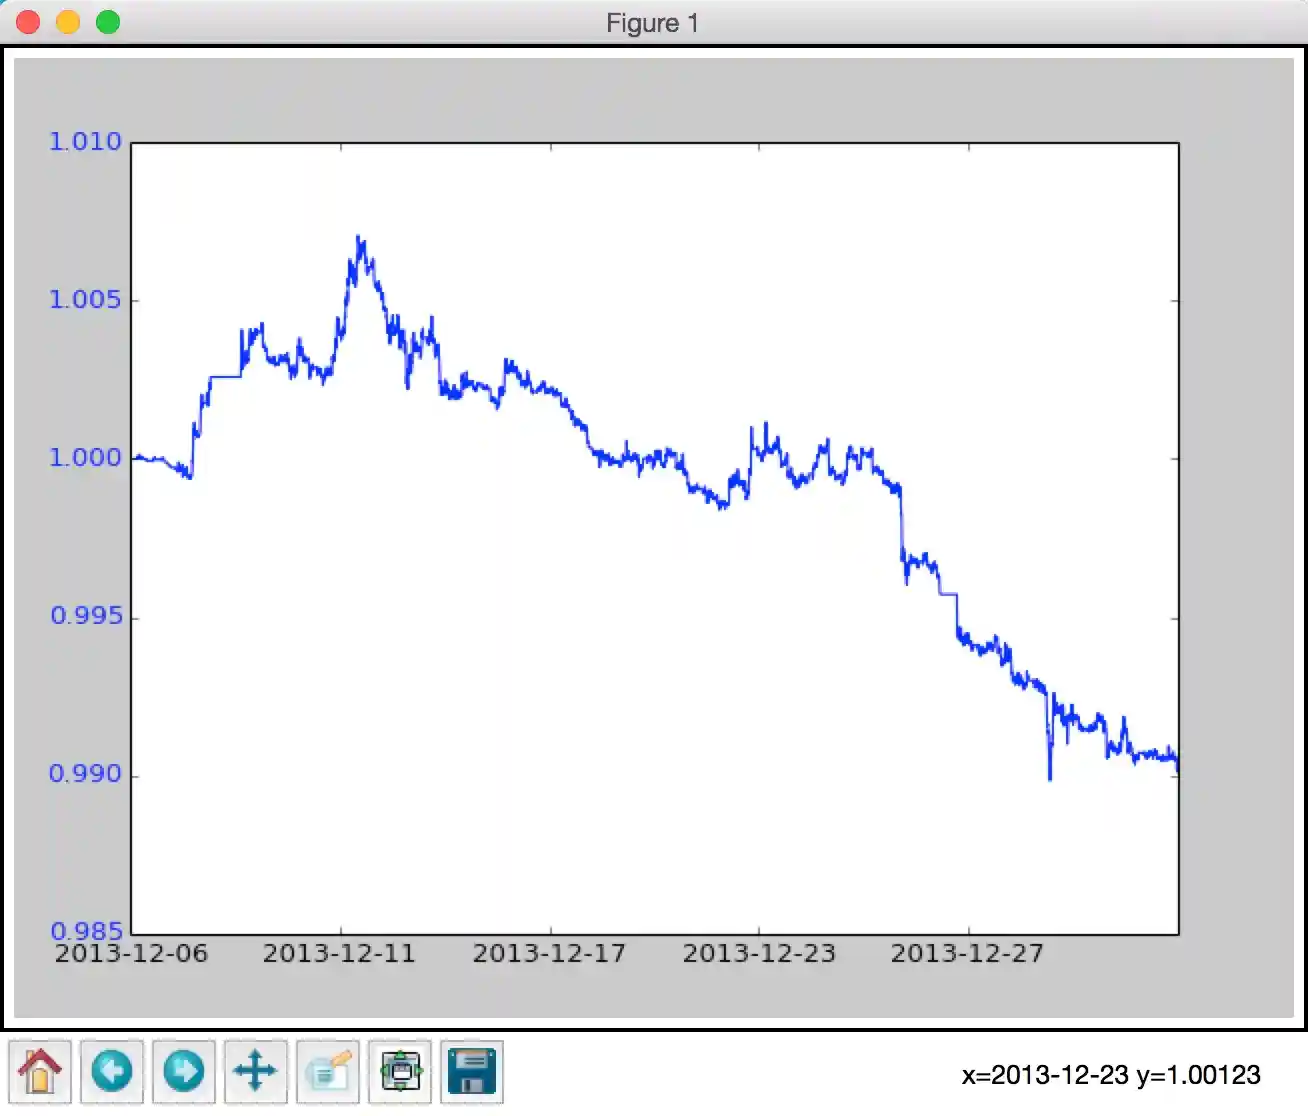Click the 0.990 y-axis label
The width and height of the screenshot is (1308, 1116).
[85, 774]
